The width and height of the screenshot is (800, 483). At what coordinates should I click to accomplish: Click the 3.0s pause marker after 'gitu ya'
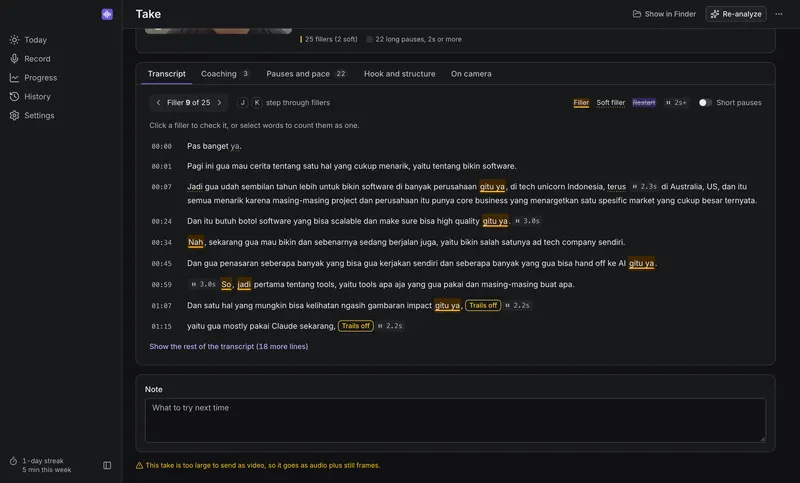pos(527,221)
